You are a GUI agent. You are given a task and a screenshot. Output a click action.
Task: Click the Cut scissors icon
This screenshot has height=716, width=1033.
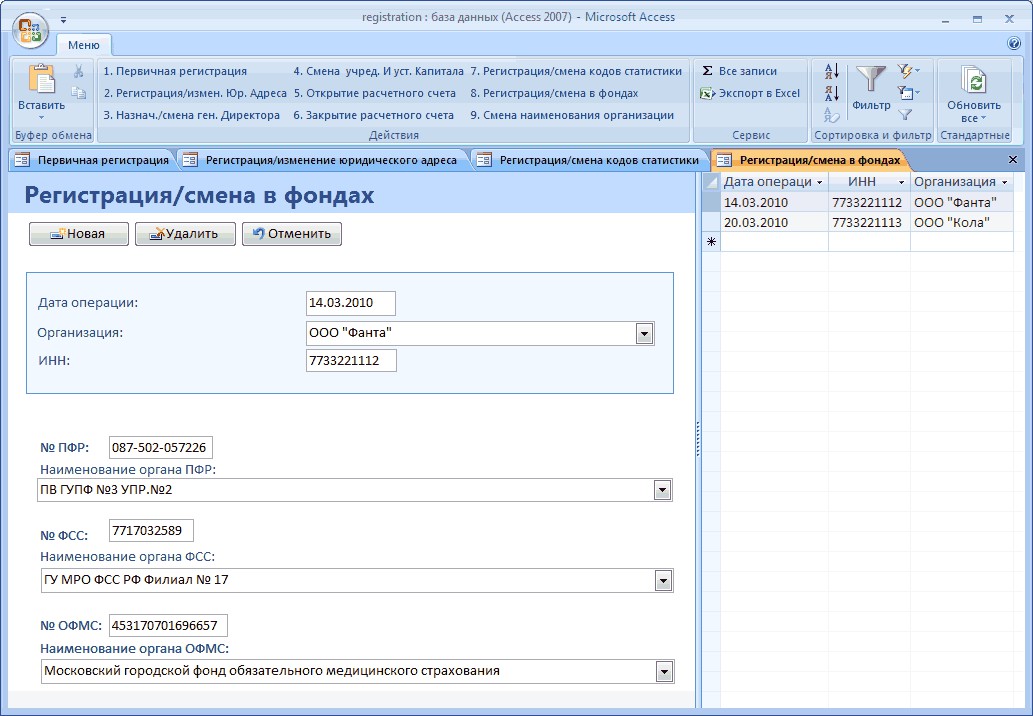[x=78, y=71]
